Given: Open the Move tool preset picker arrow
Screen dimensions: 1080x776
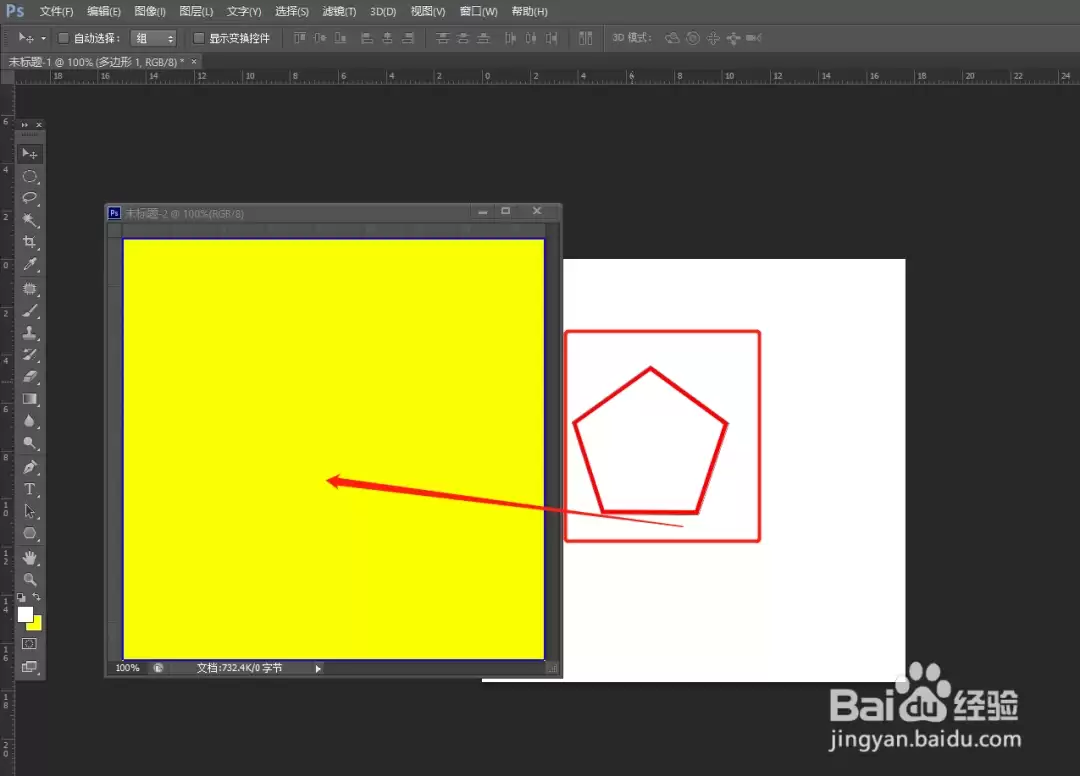Looking at the screenshot, I should click(43, 39).
